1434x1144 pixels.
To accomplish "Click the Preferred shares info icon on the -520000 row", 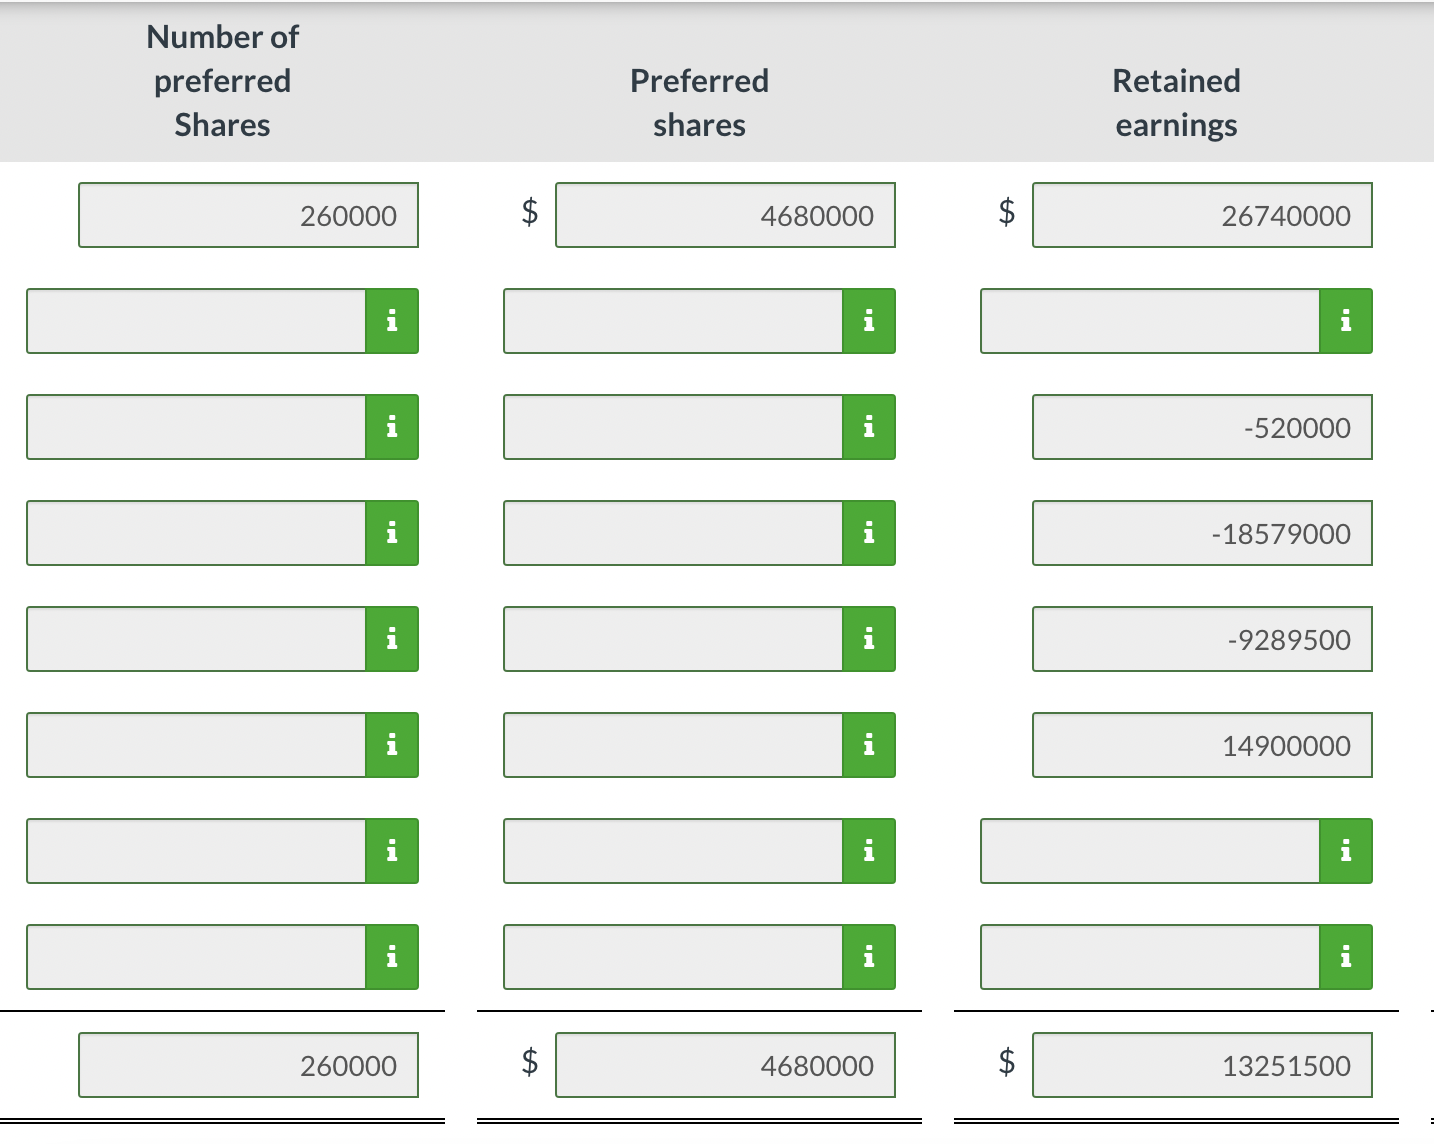I will (x=869, y=427).
